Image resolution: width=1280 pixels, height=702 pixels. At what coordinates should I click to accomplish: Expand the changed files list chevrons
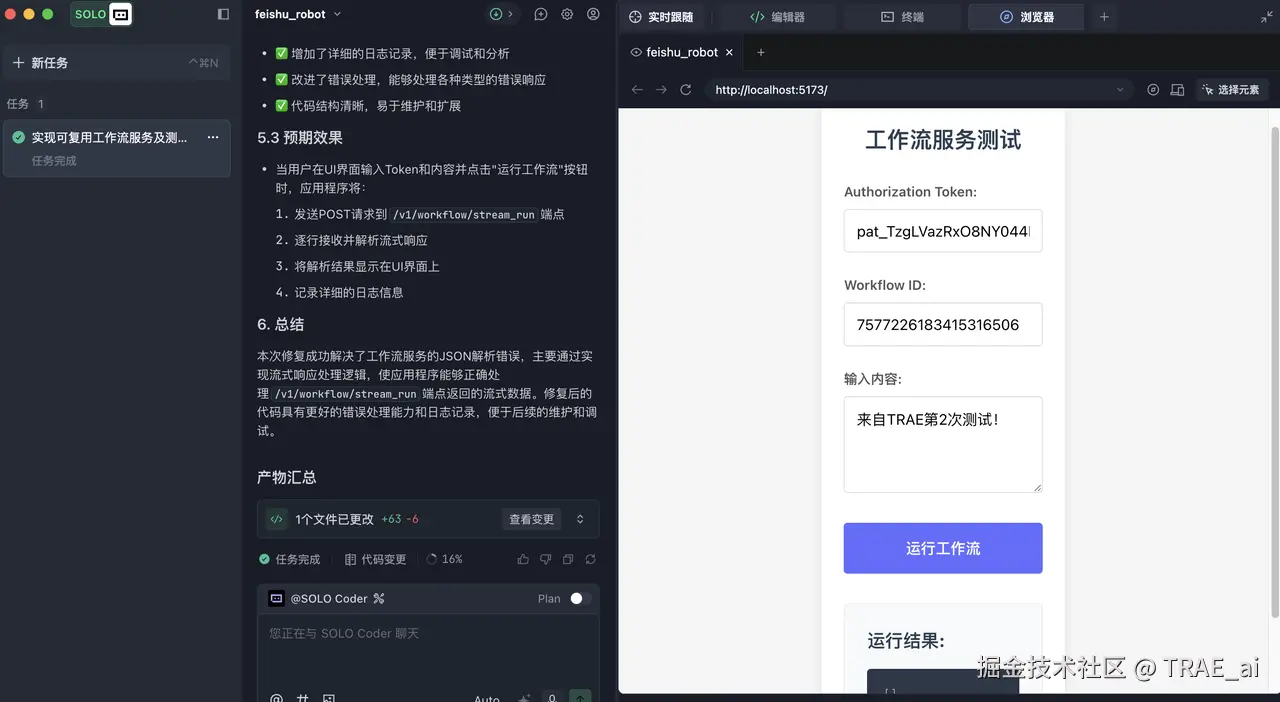pyautogui.click(x=580, y=519)
